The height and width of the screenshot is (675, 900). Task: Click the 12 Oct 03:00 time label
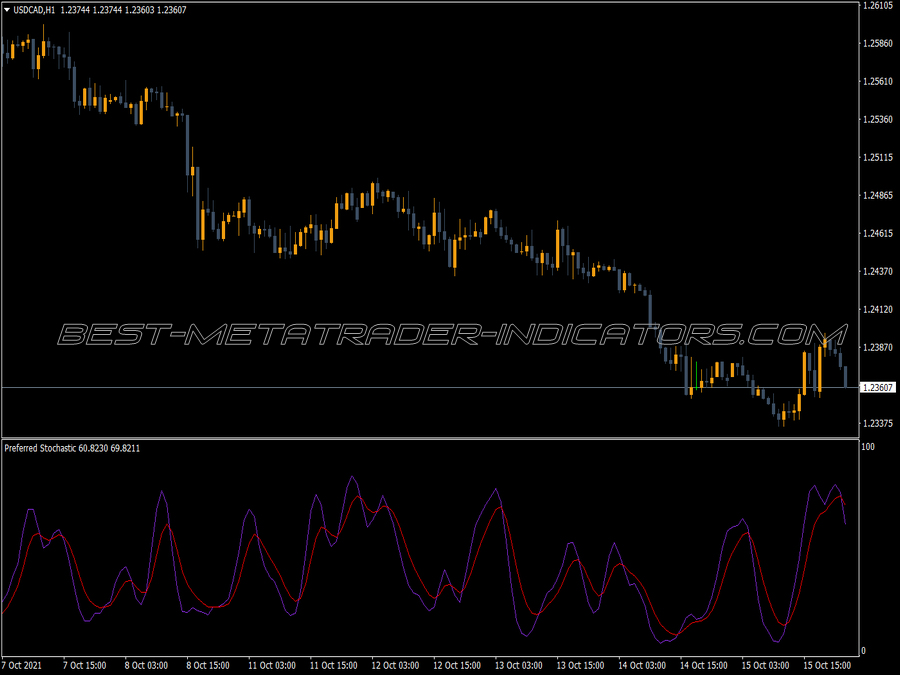395,665
